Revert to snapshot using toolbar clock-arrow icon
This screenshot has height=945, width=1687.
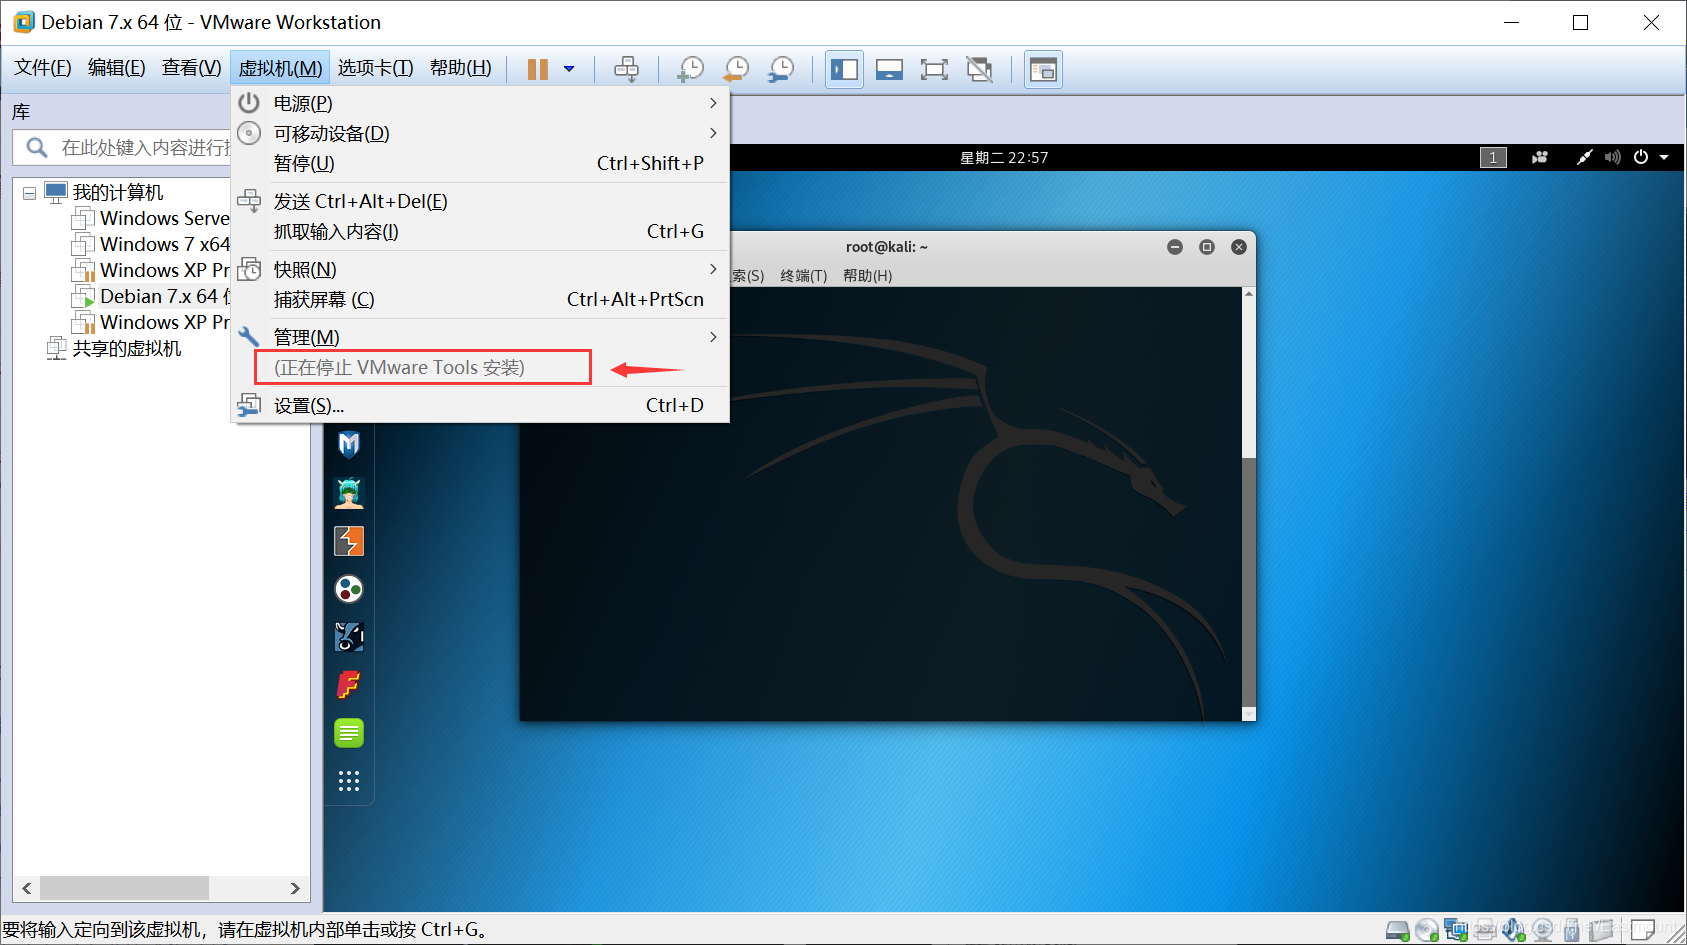(736, 69)
